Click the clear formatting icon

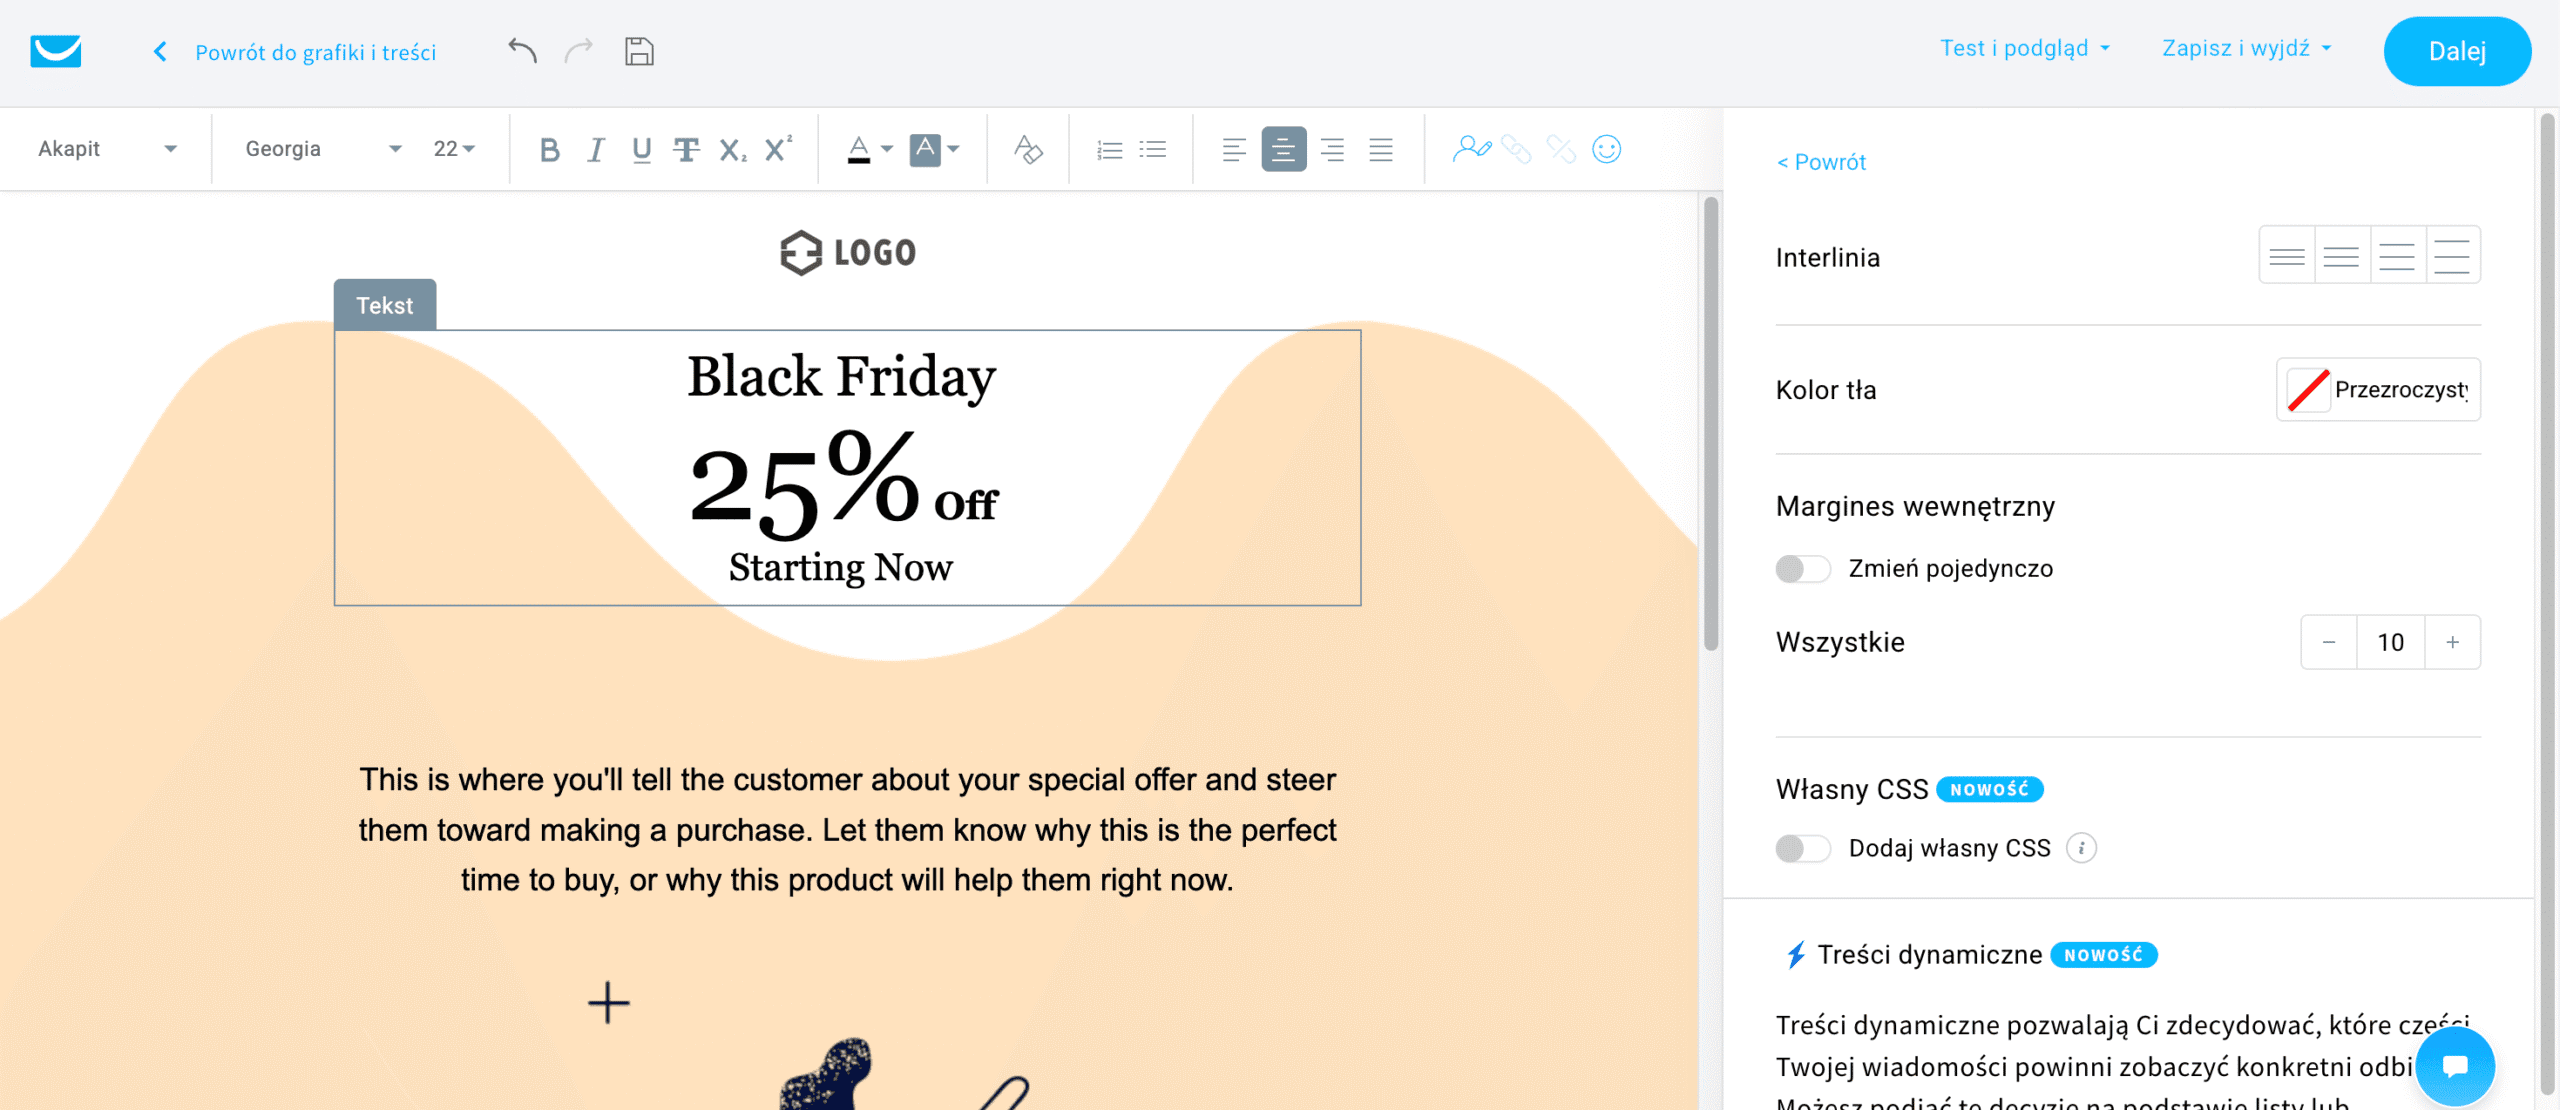pyautogui.click(x=1028, y=150)
